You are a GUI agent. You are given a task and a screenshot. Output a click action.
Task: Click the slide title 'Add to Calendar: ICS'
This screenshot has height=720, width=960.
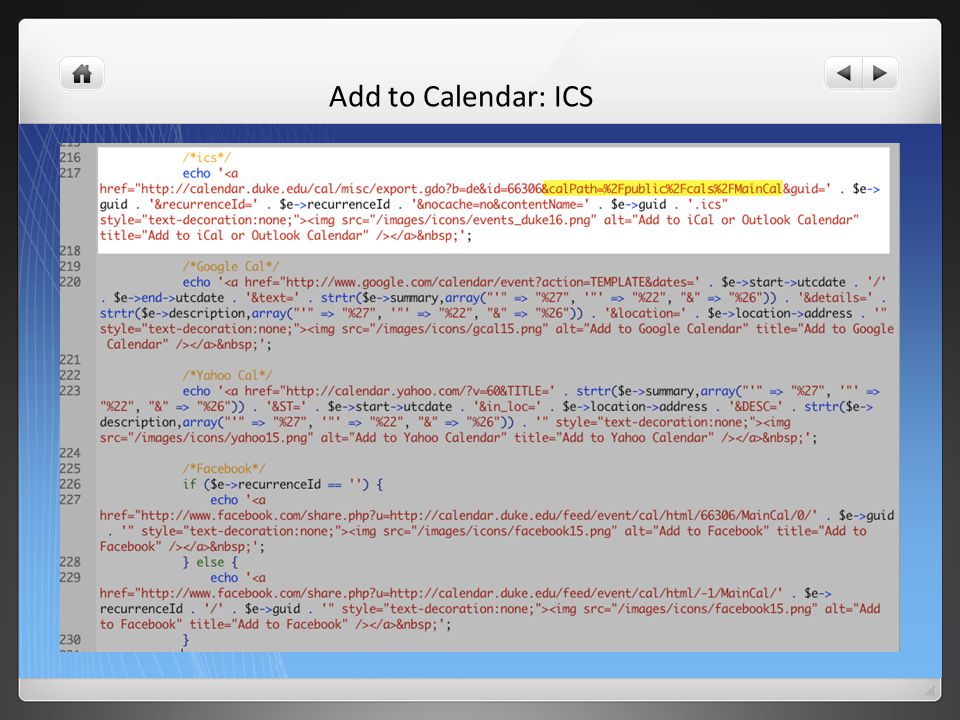(x=461, y=97)
